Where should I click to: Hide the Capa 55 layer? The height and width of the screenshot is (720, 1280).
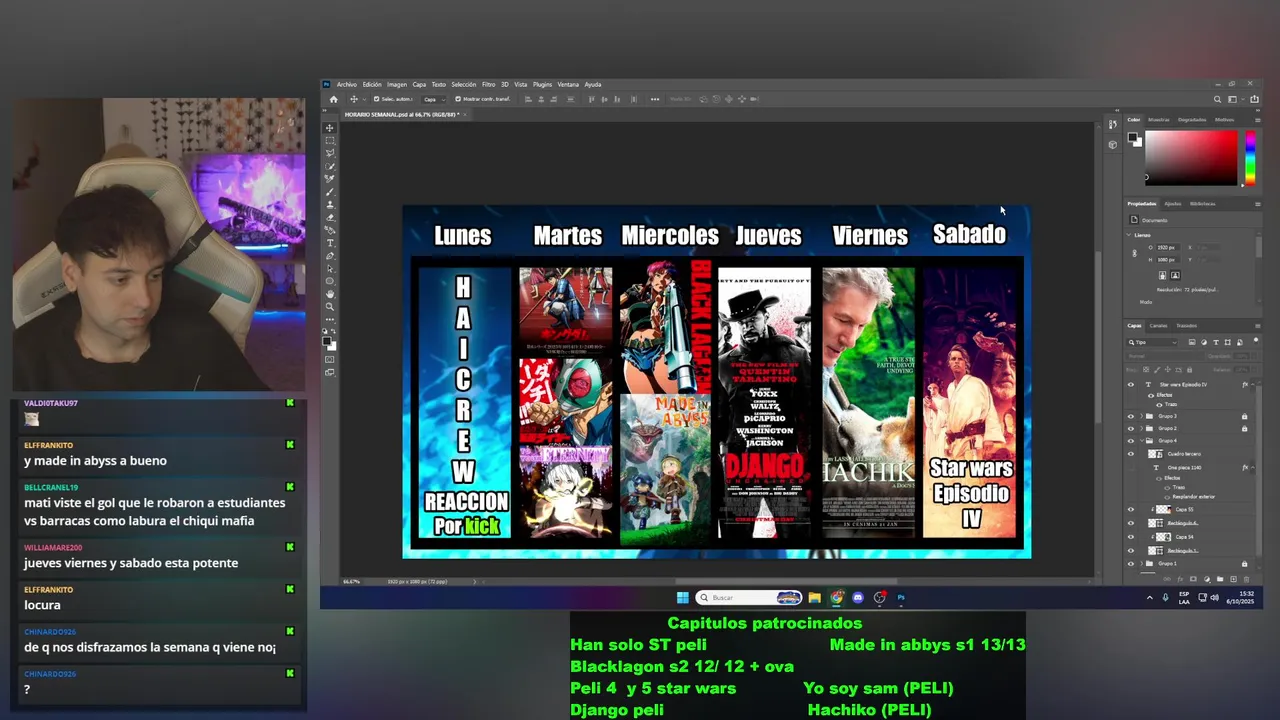click(x=1131, y=509)
